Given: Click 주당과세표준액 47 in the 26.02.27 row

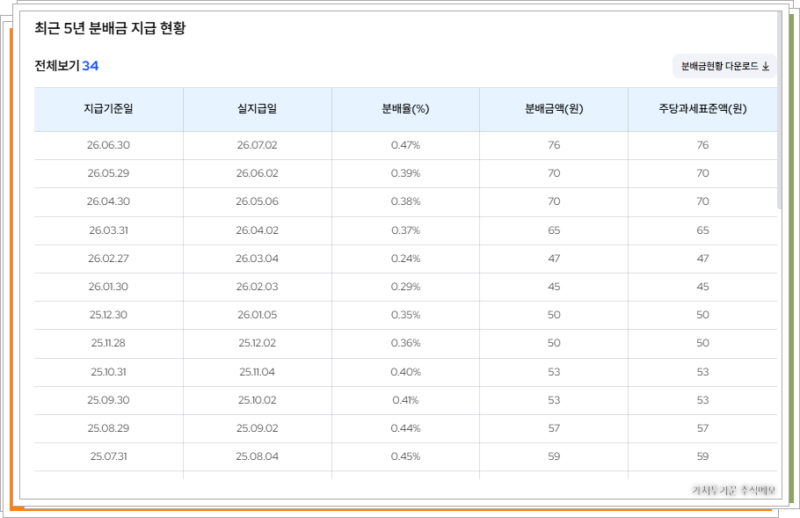Looking at the screenshot, I should pos(703,258).
